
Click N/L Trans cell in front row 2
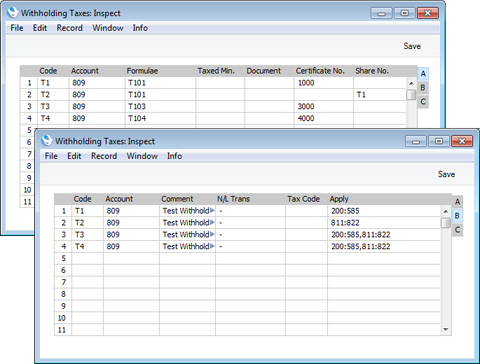point(250,223)
